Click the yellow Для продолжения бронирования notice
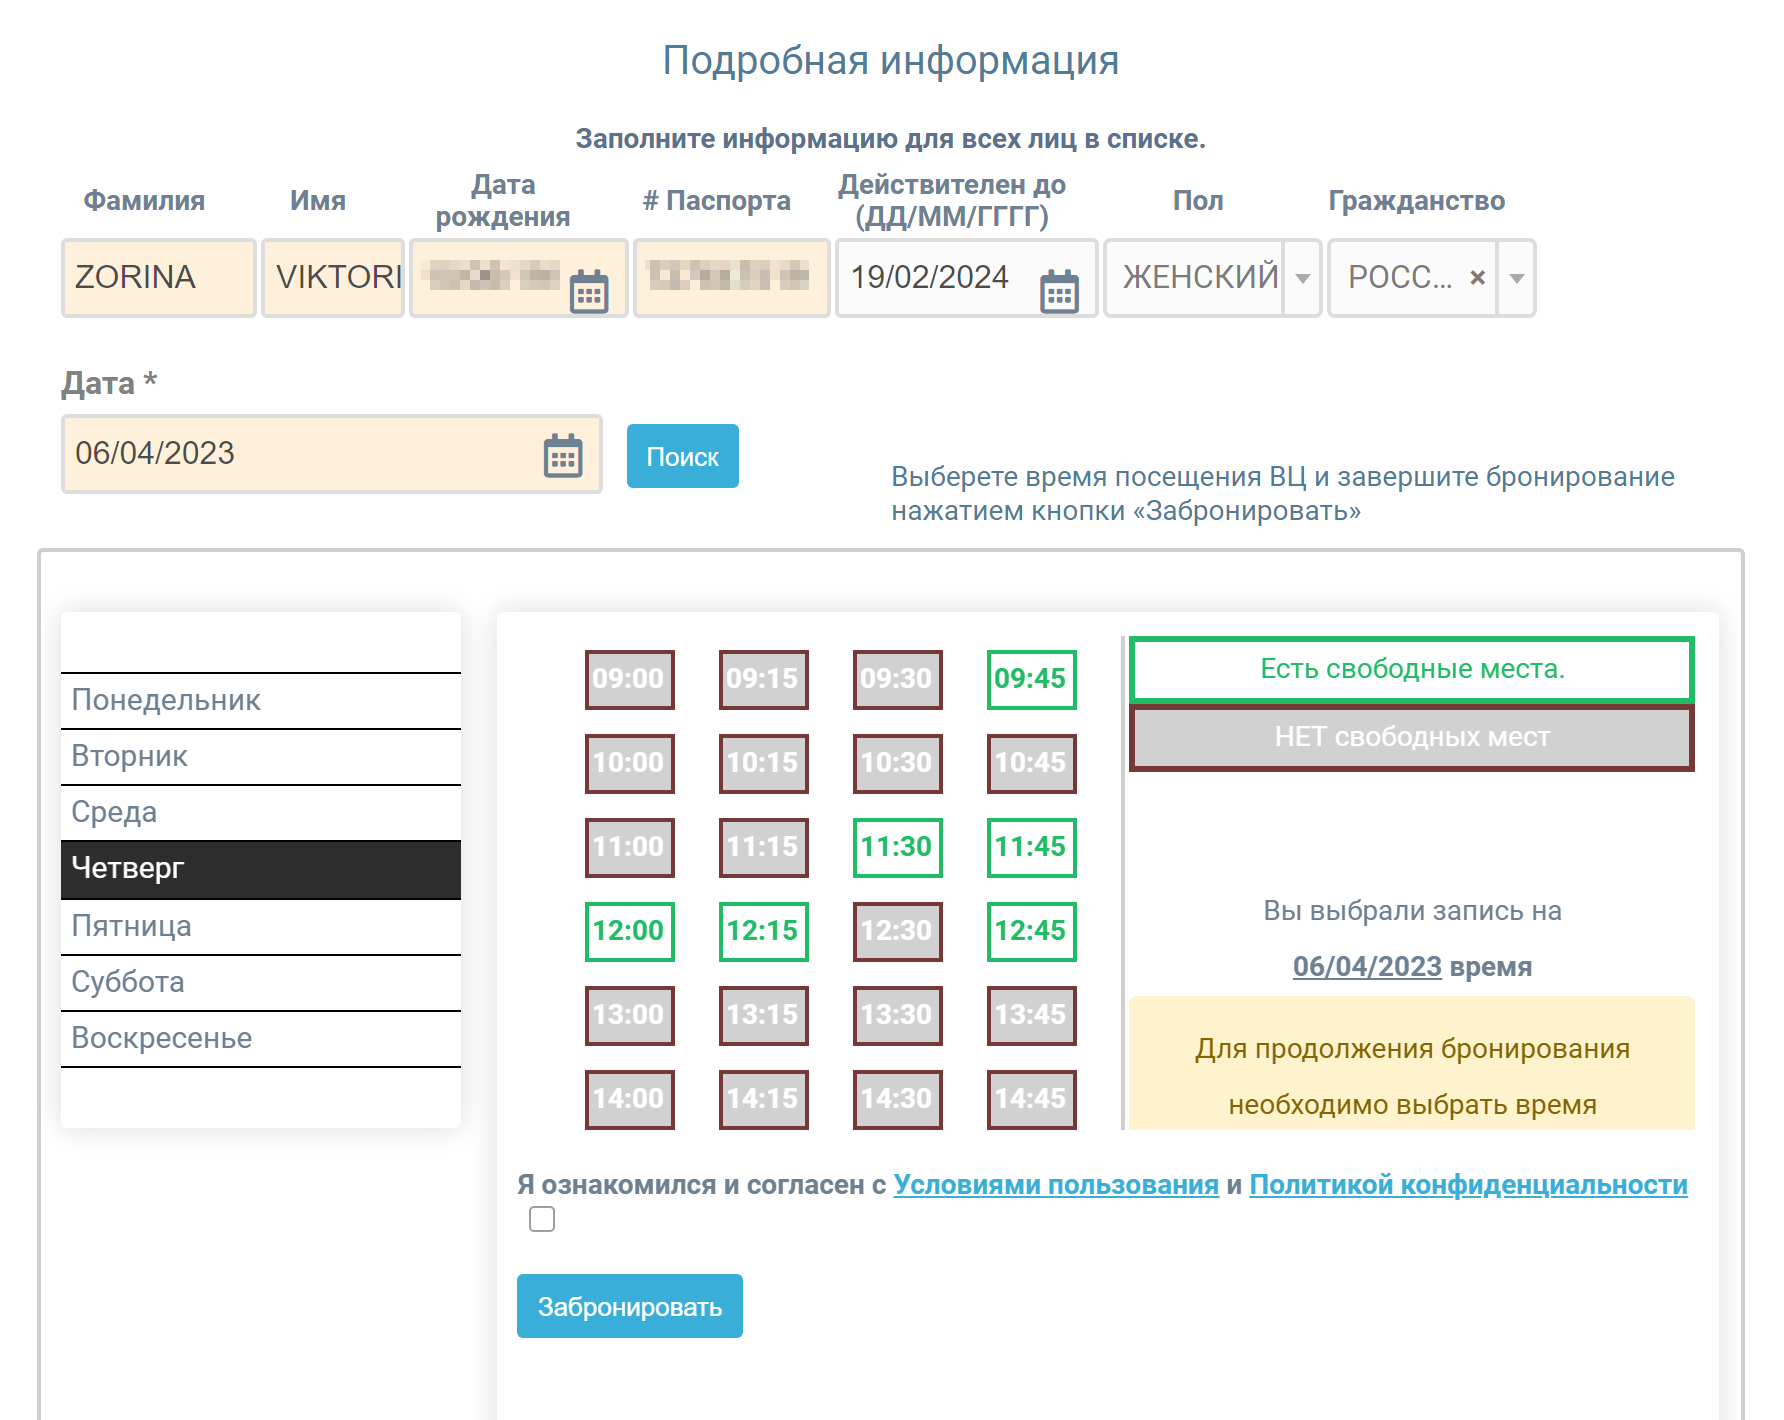Screen dimensions: 1784x1420 [x=1412, y=1064]
